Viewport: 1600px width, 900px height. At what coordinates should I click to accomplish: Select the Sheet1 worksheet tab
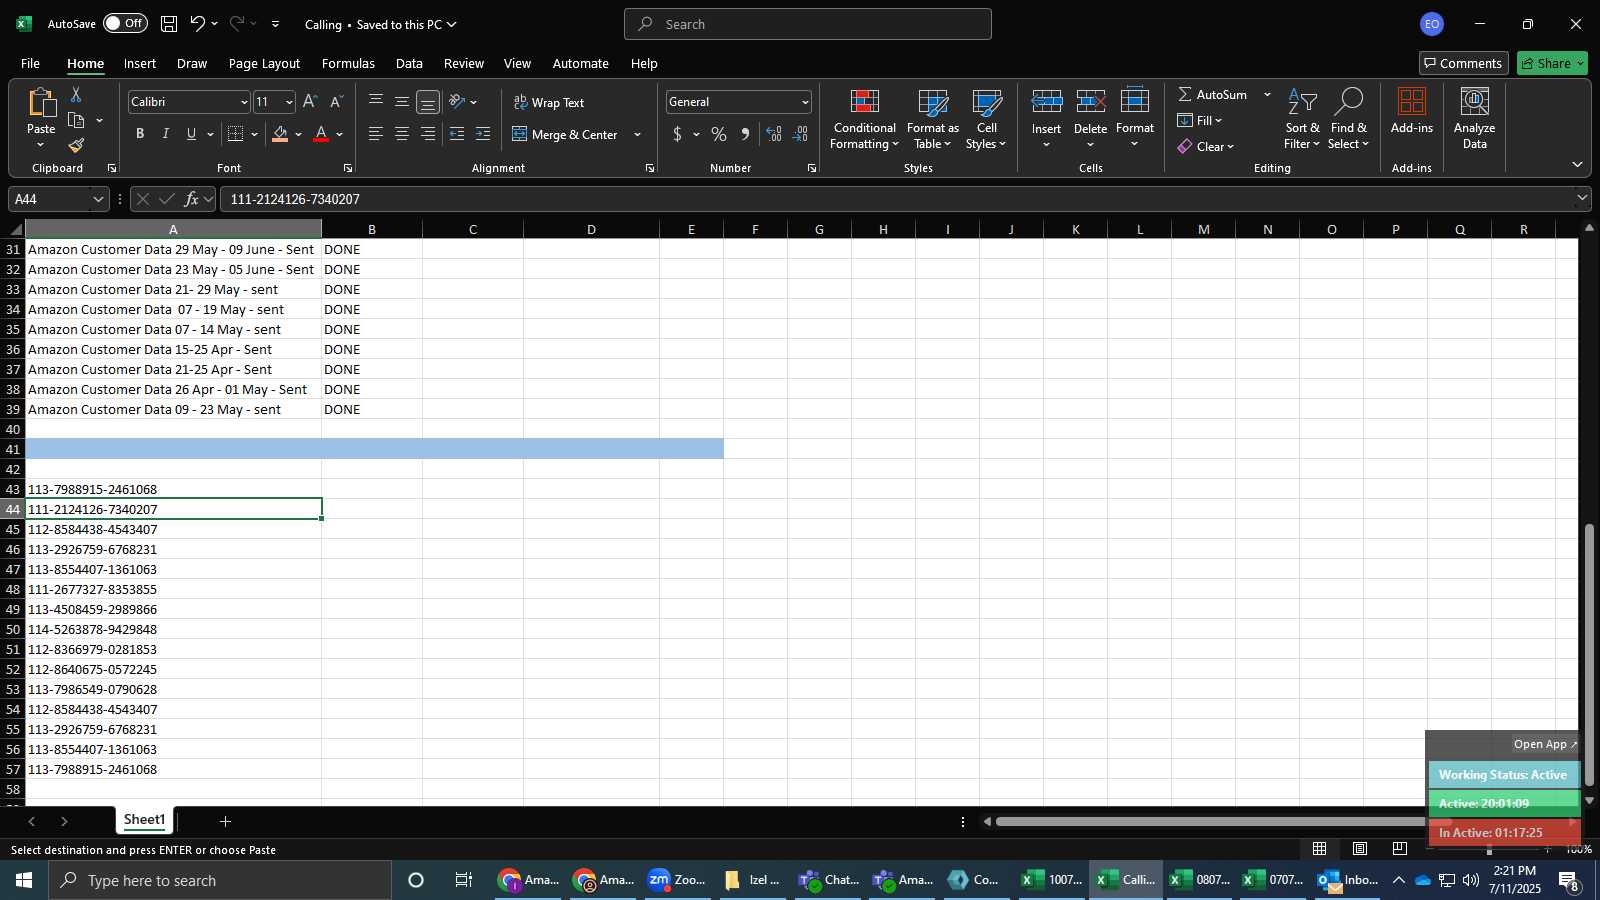coord(144,820)
